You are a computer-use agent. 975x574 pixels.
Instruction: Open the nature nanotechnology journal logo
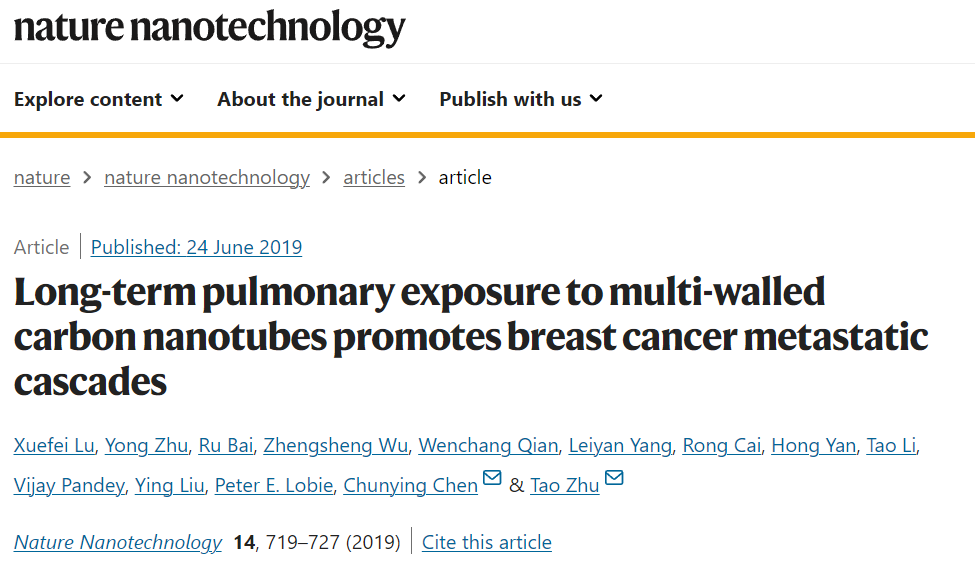tap(210, 27)
